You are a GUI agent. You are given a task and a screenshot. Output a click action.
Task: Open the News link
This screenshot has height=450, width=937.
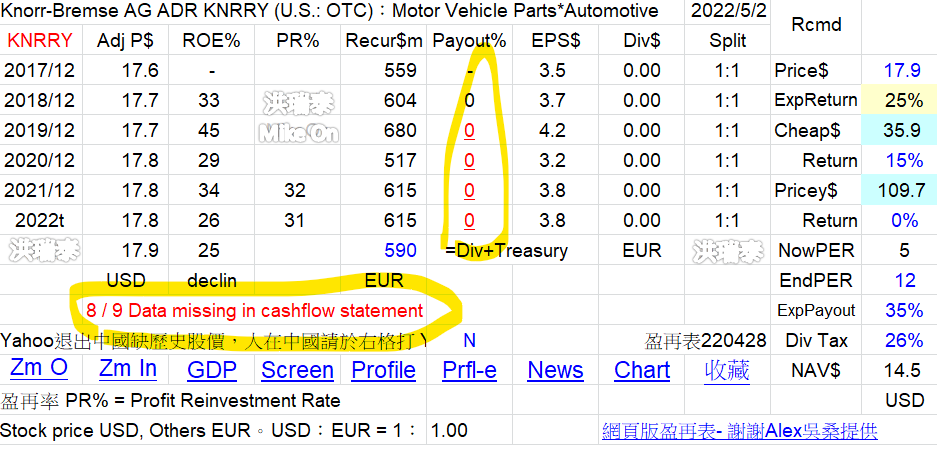555,371
